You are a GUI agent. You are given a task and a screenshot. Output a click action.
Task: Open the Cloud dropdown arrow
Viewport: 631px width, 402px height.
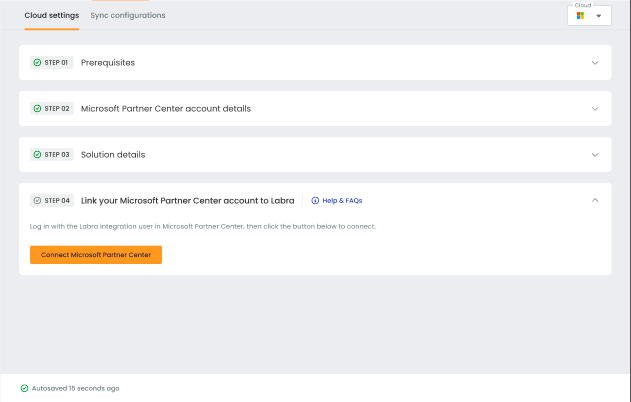pyautogui.click(x=599, y=16)
